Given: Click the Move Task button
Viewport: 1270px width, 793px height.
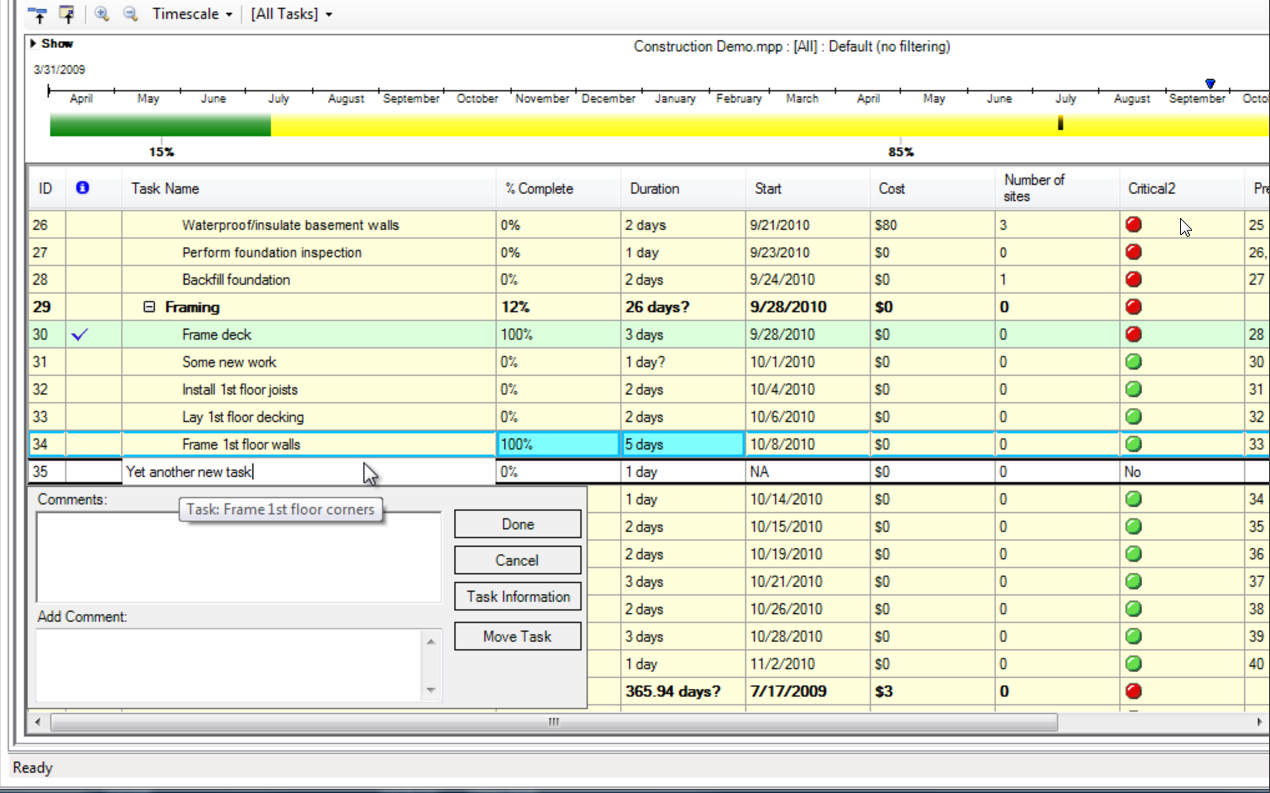Looking at the screenshot, I should 517,637.
